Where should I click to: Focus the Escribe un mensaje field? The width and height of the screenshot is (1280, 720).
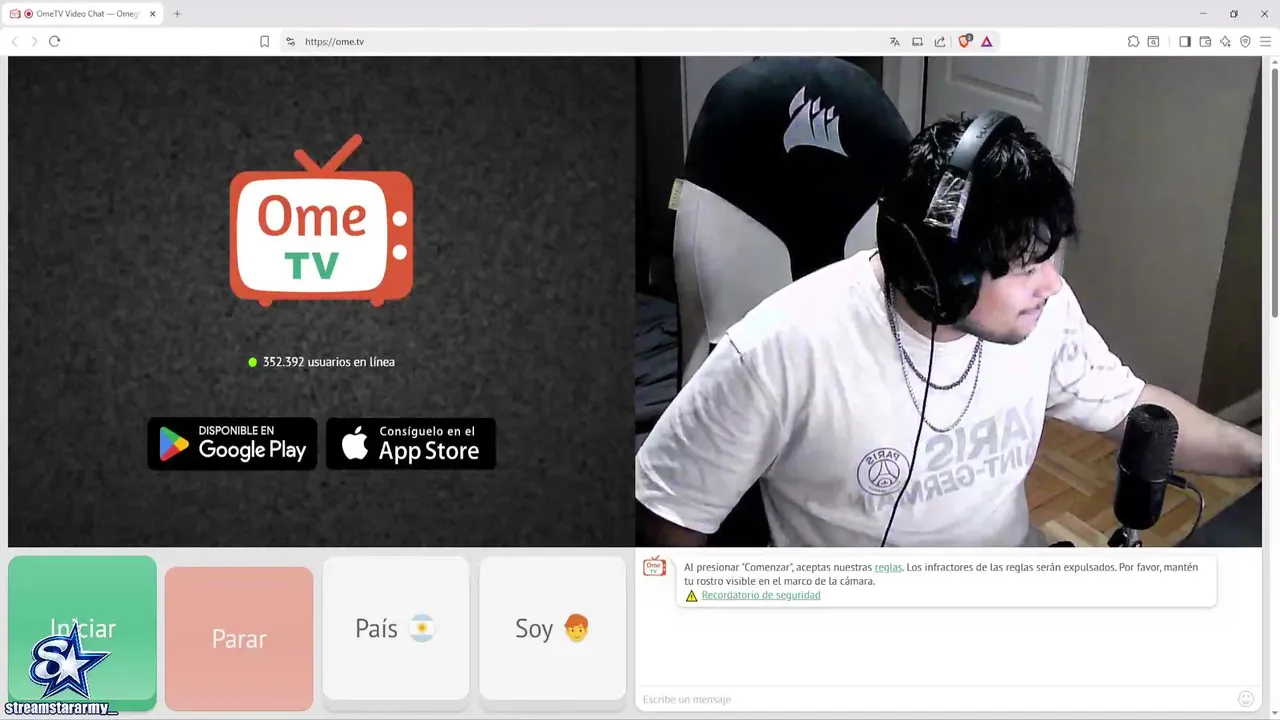tap(935, 699)
